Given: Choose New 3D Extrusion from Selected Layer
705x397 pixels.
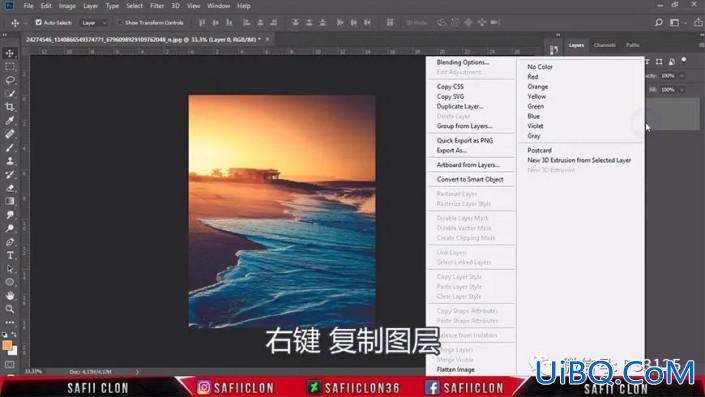Looking at the screenshot, I should pyautogui.click(x=579, y=161).
